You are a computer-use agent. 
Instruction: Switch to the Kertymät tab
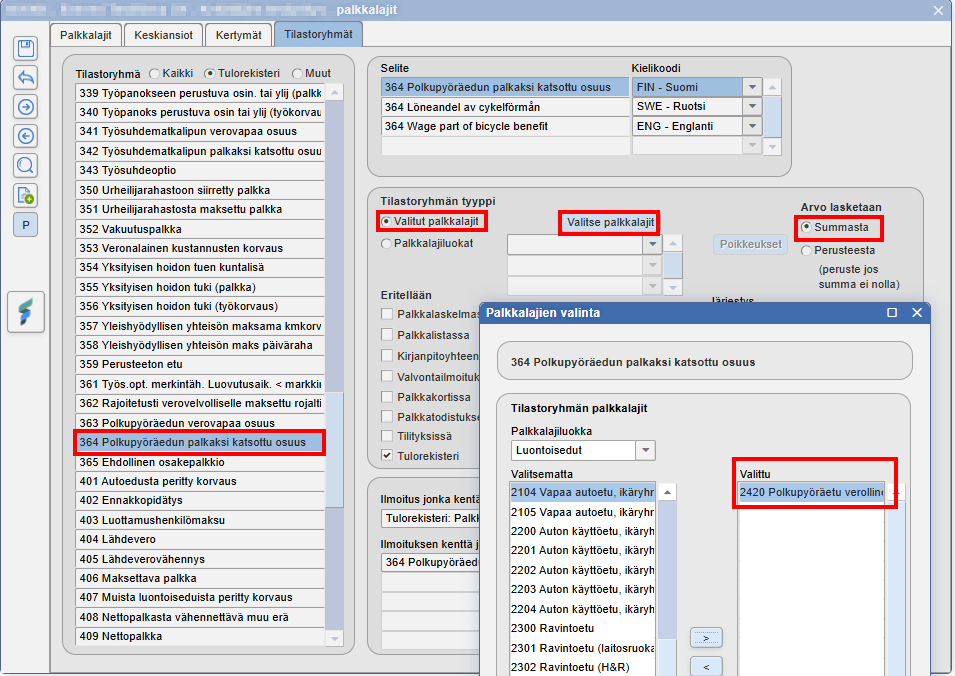[239, 35]
